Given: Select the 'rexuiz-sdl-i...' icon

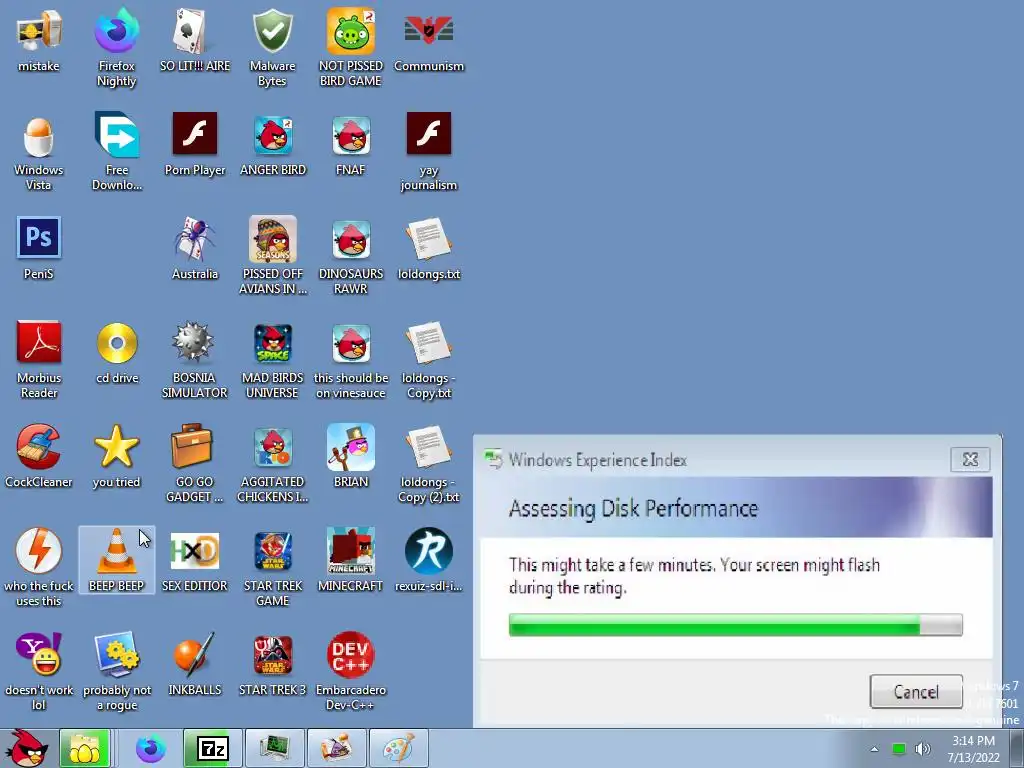Looking at the screenshot, I should pos(428,560).
